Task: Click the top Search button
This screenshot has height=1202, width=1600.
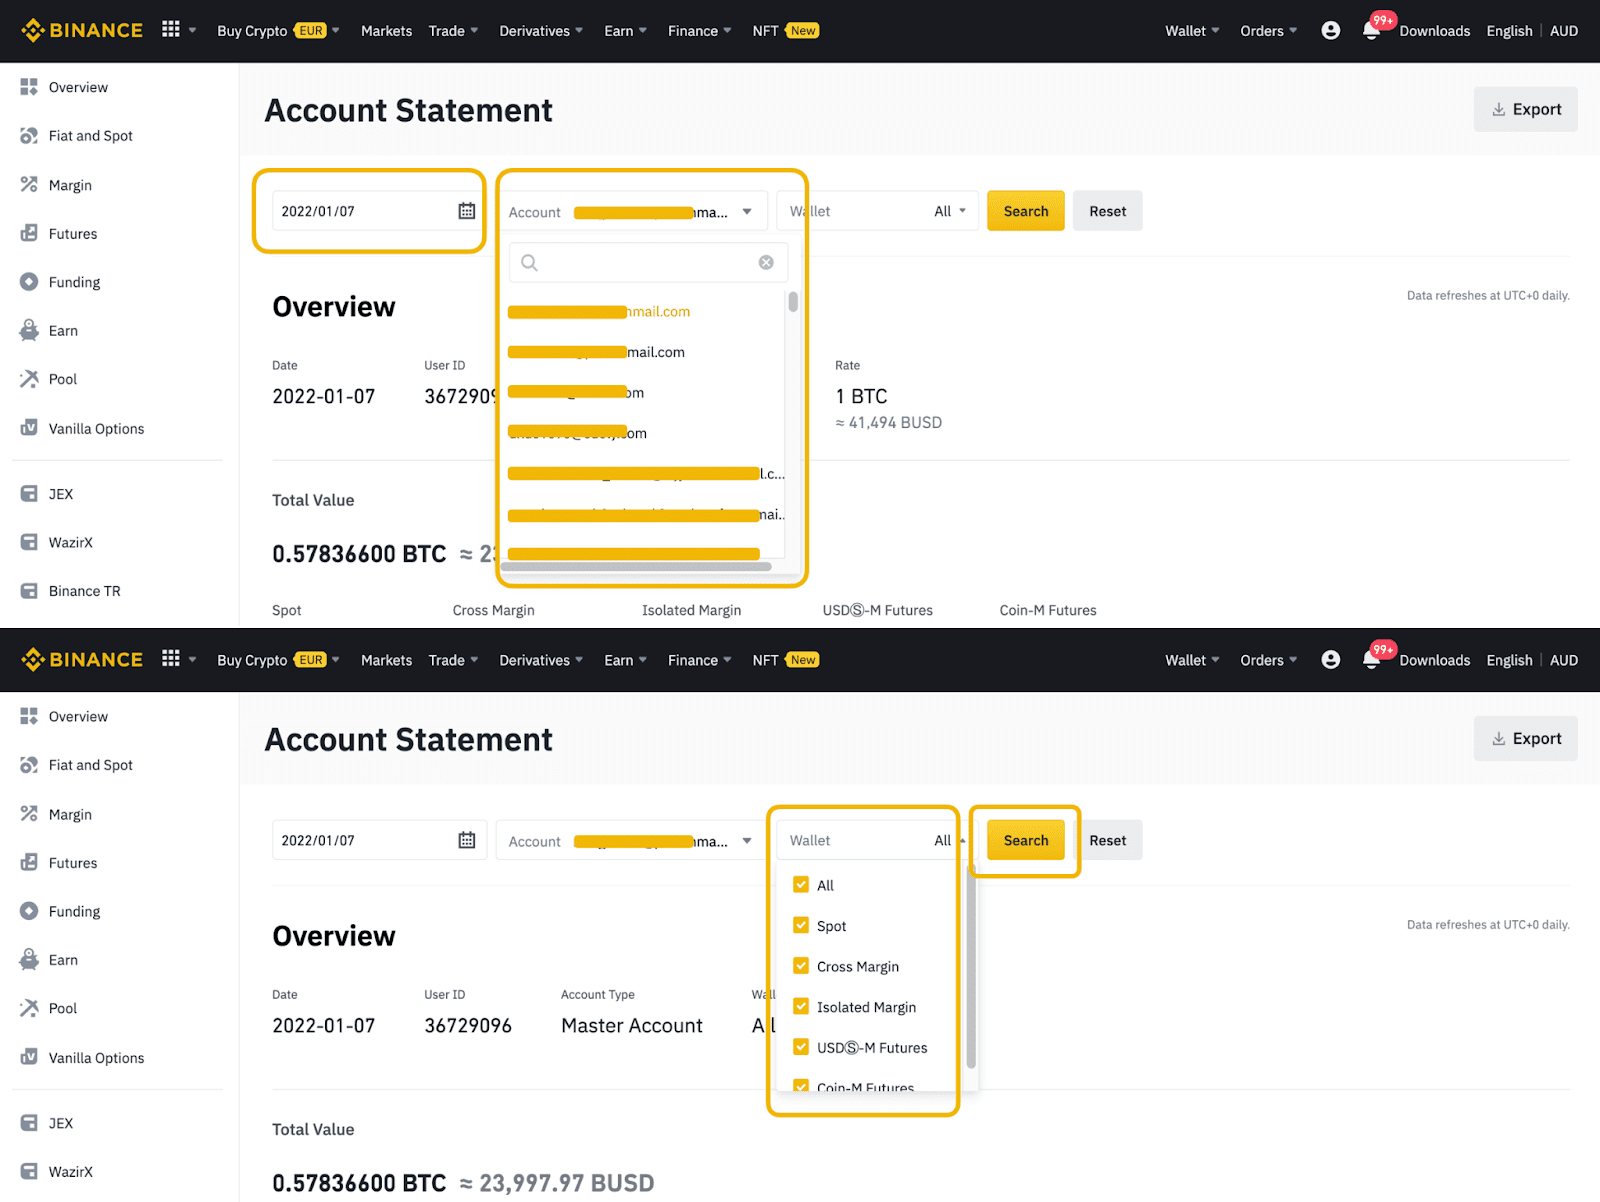Action: click(1026, 211)
